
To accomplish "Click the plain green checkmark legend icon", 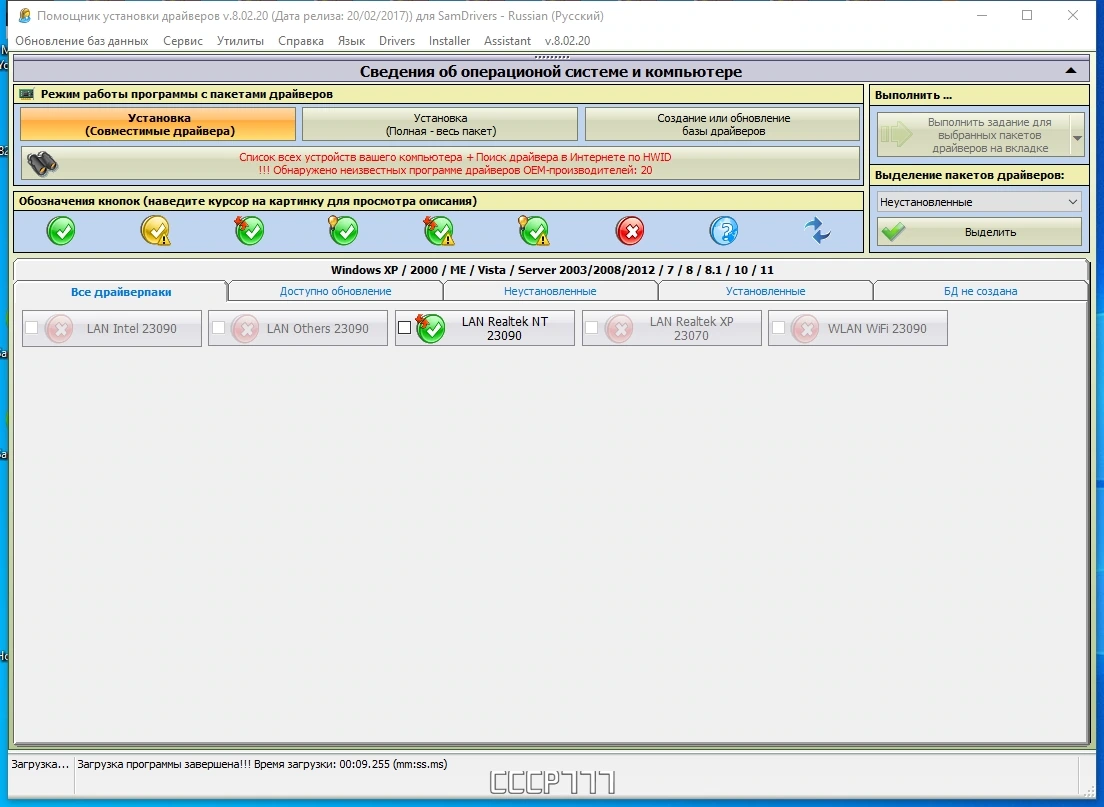I will [x=61, y=230].
